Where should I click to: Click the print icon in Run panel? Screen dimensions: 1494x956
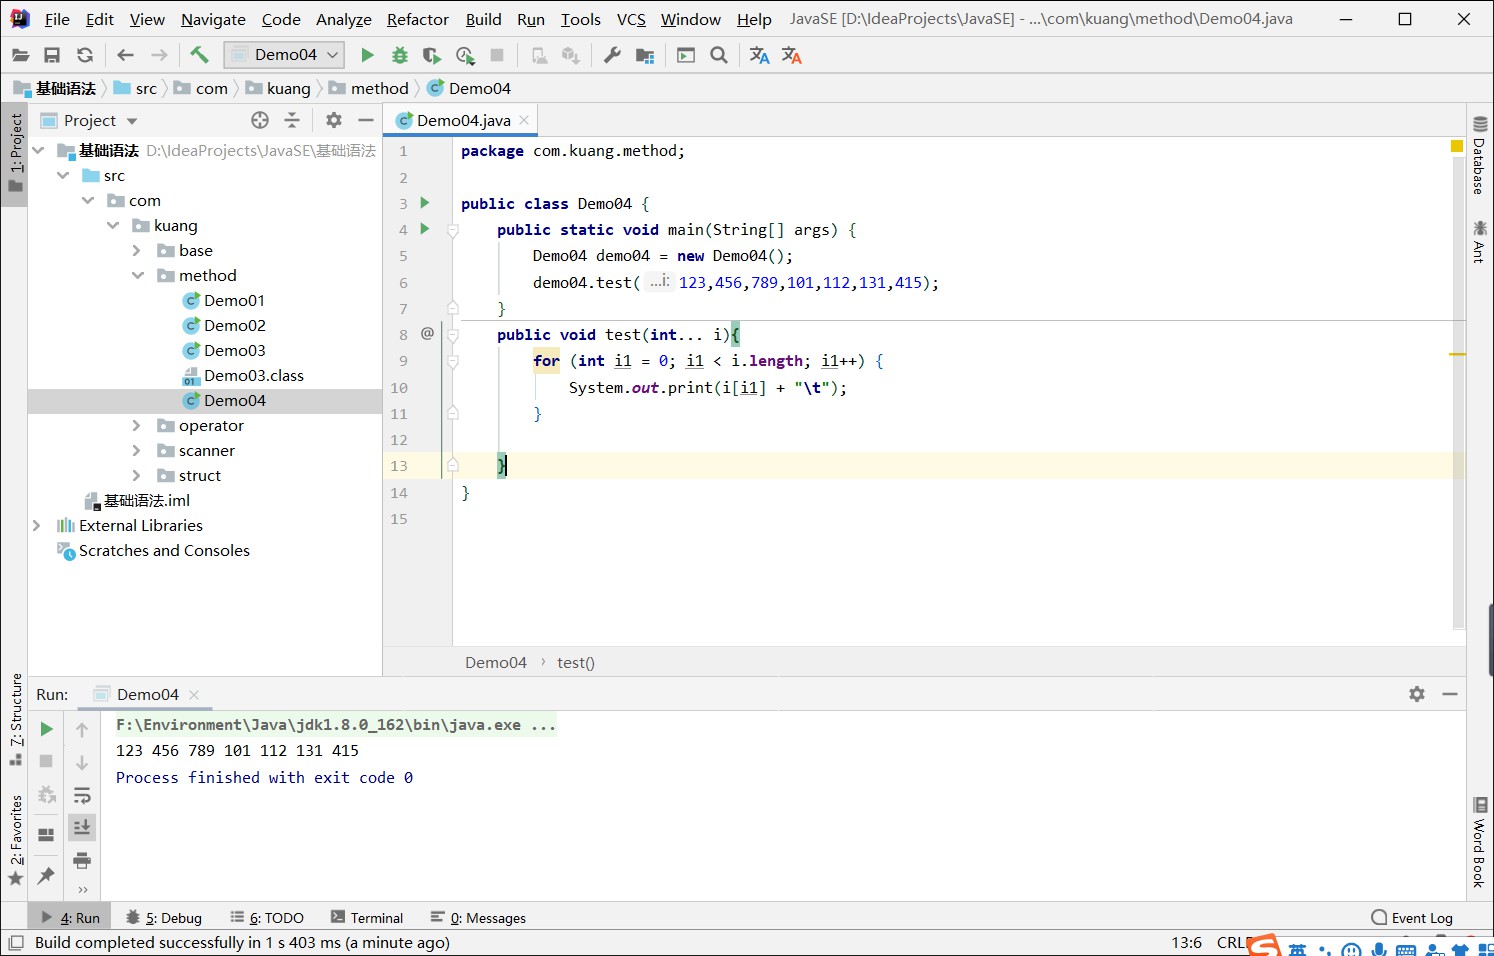82,860
